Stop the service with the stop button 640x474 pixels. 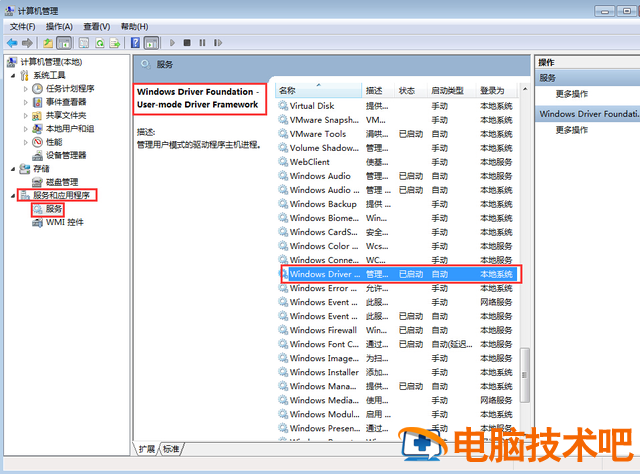(187, 42)
